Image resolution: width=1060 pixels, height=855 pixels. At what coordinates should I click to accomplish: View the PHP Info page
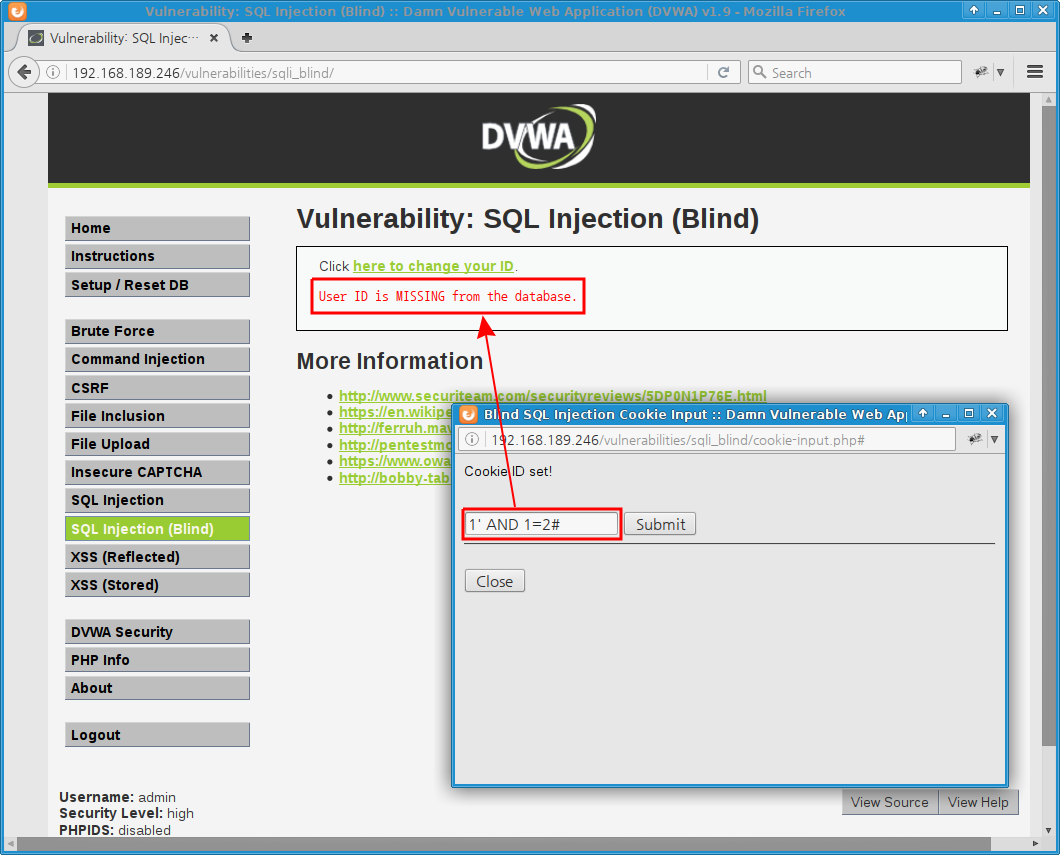[157, 660]
